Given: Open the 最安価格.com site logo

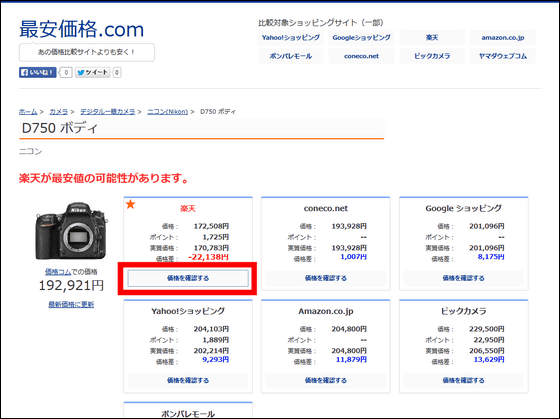Looking at the screenshot, I should [81, 29].
